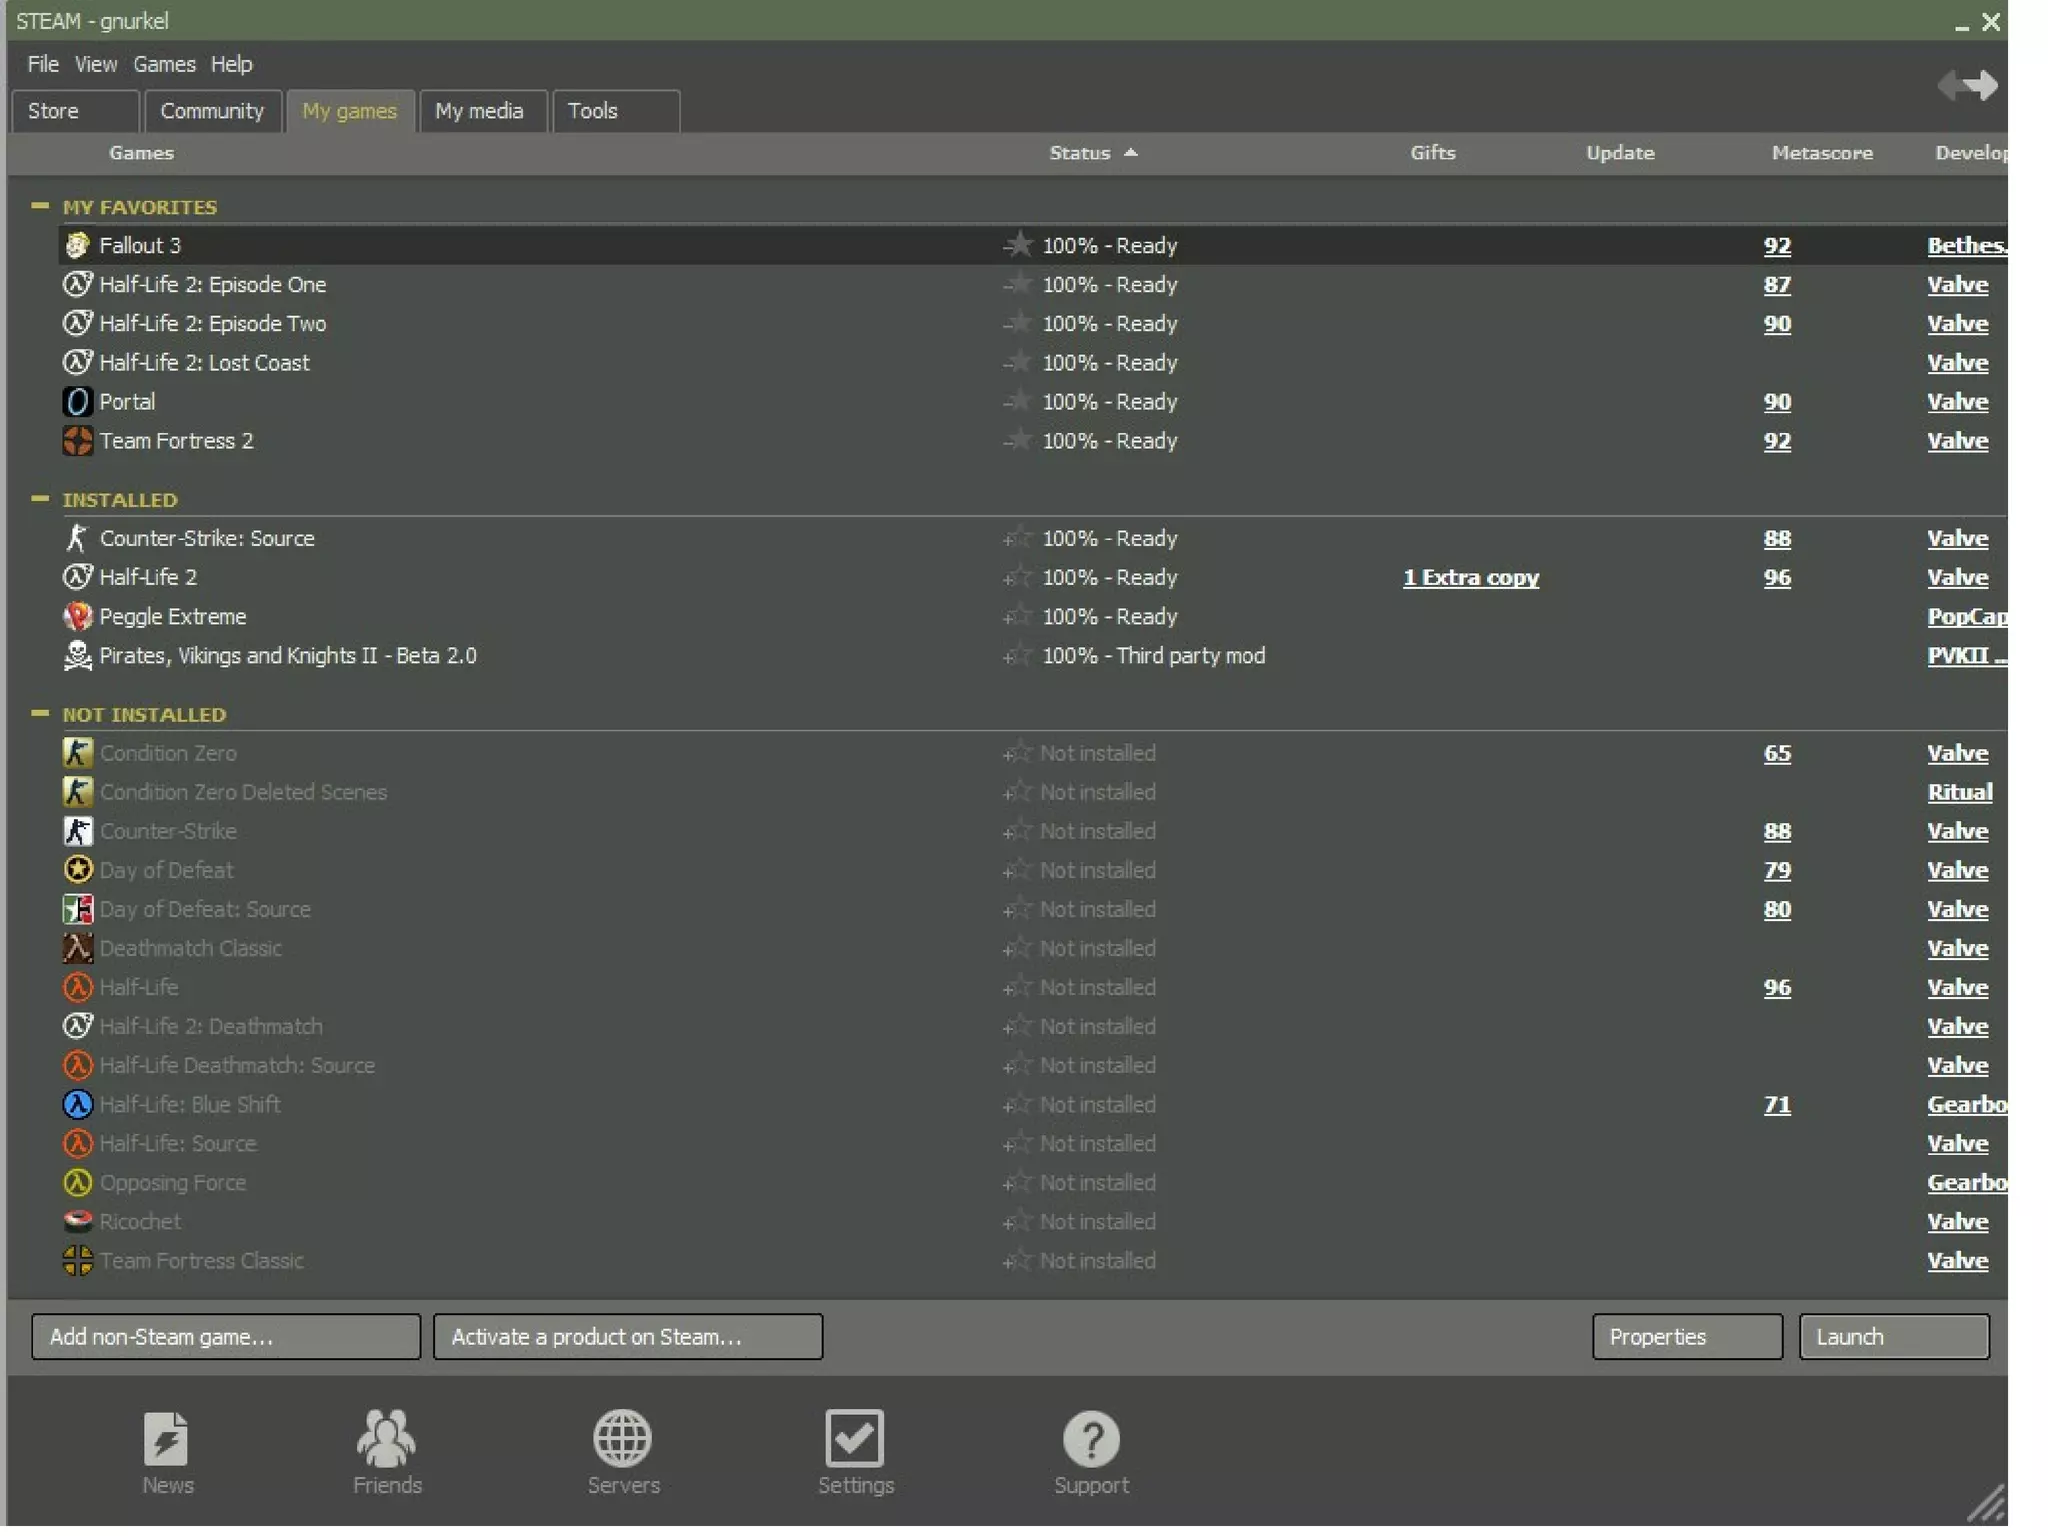The height and width of the screenshot is (1536, 2048).
Task: Open the News icon in bottom bar
Action: 166,1439
